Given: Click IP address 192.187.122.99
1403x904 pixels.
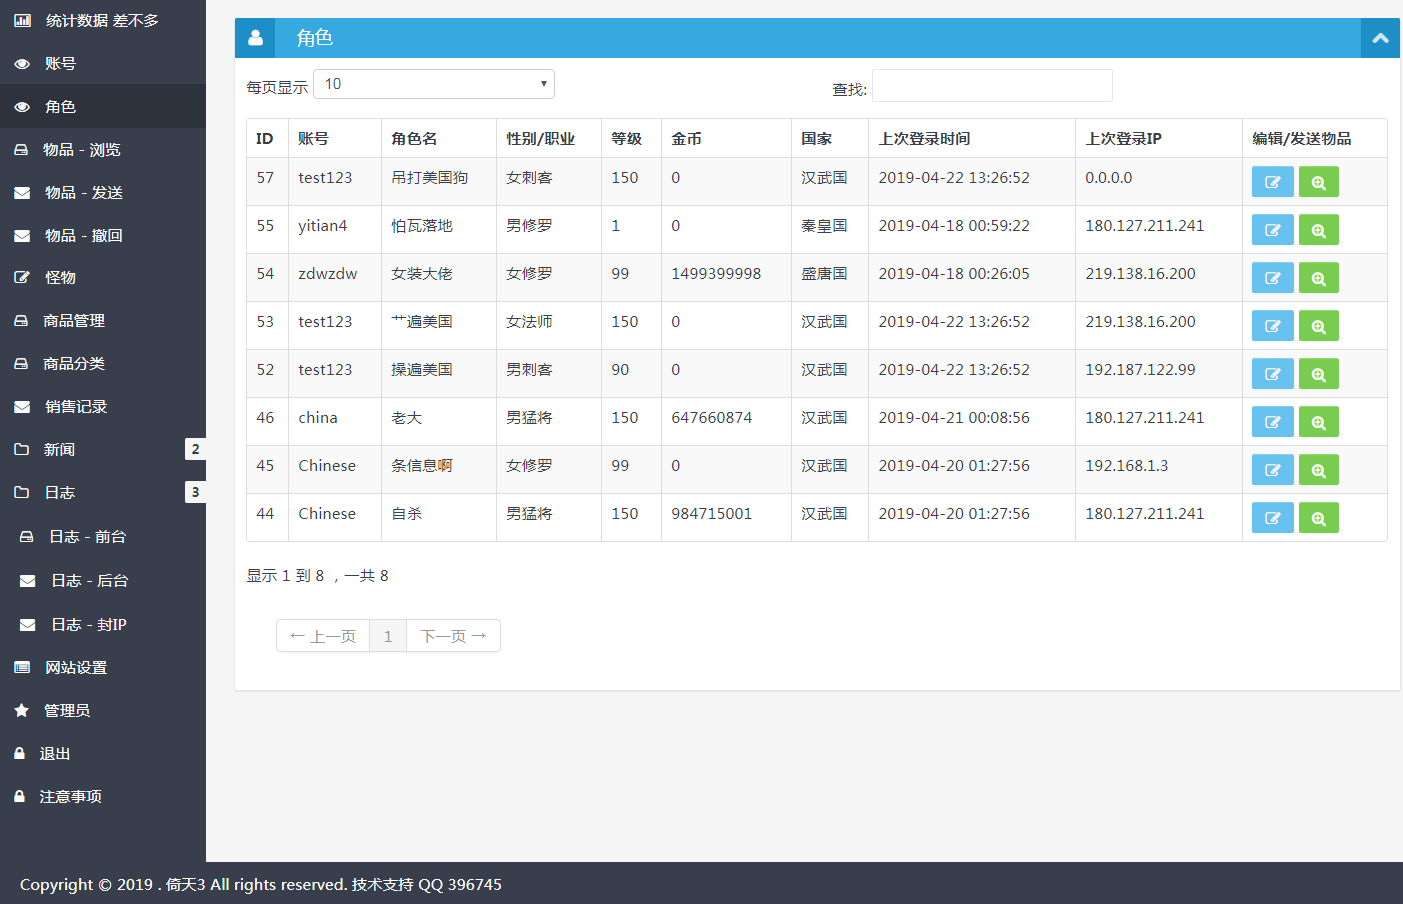Looking at the screenshot, I should [1140, 370].
